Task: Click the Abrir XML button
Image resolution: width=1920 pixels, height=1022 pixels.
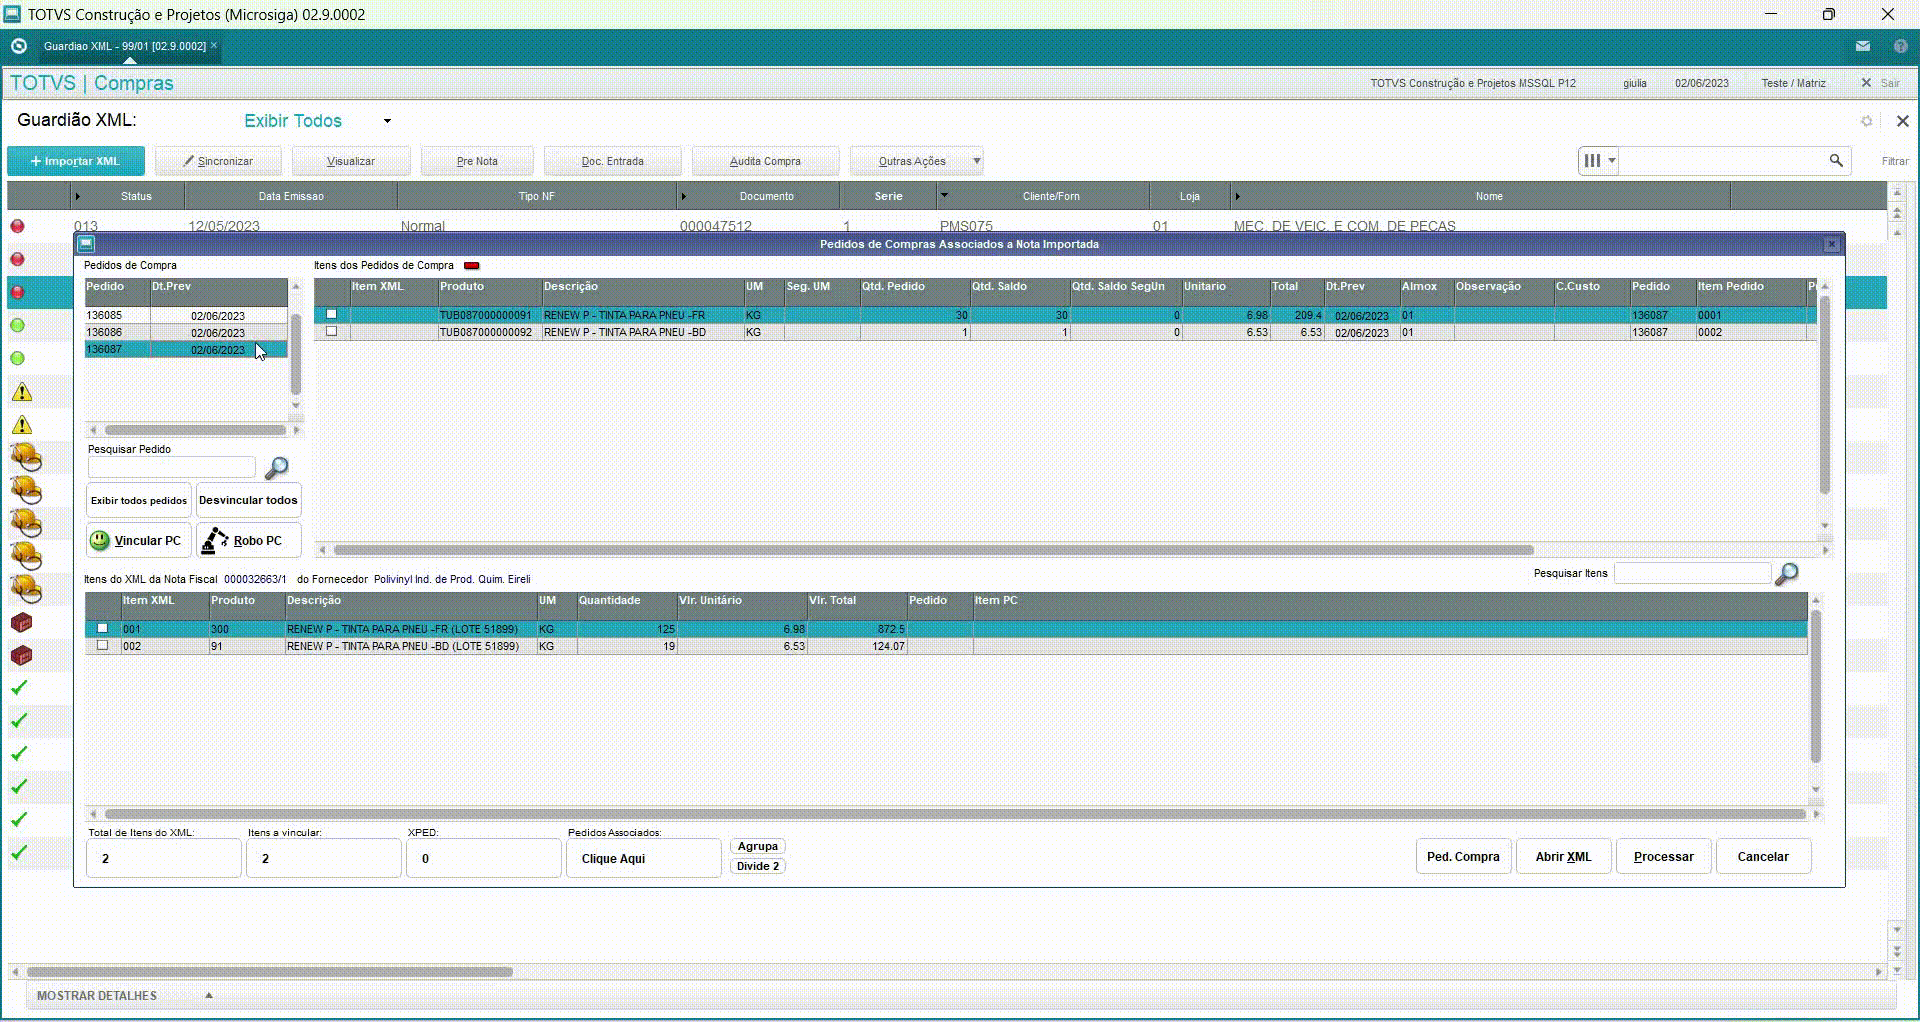Action: pos(1563,857)
